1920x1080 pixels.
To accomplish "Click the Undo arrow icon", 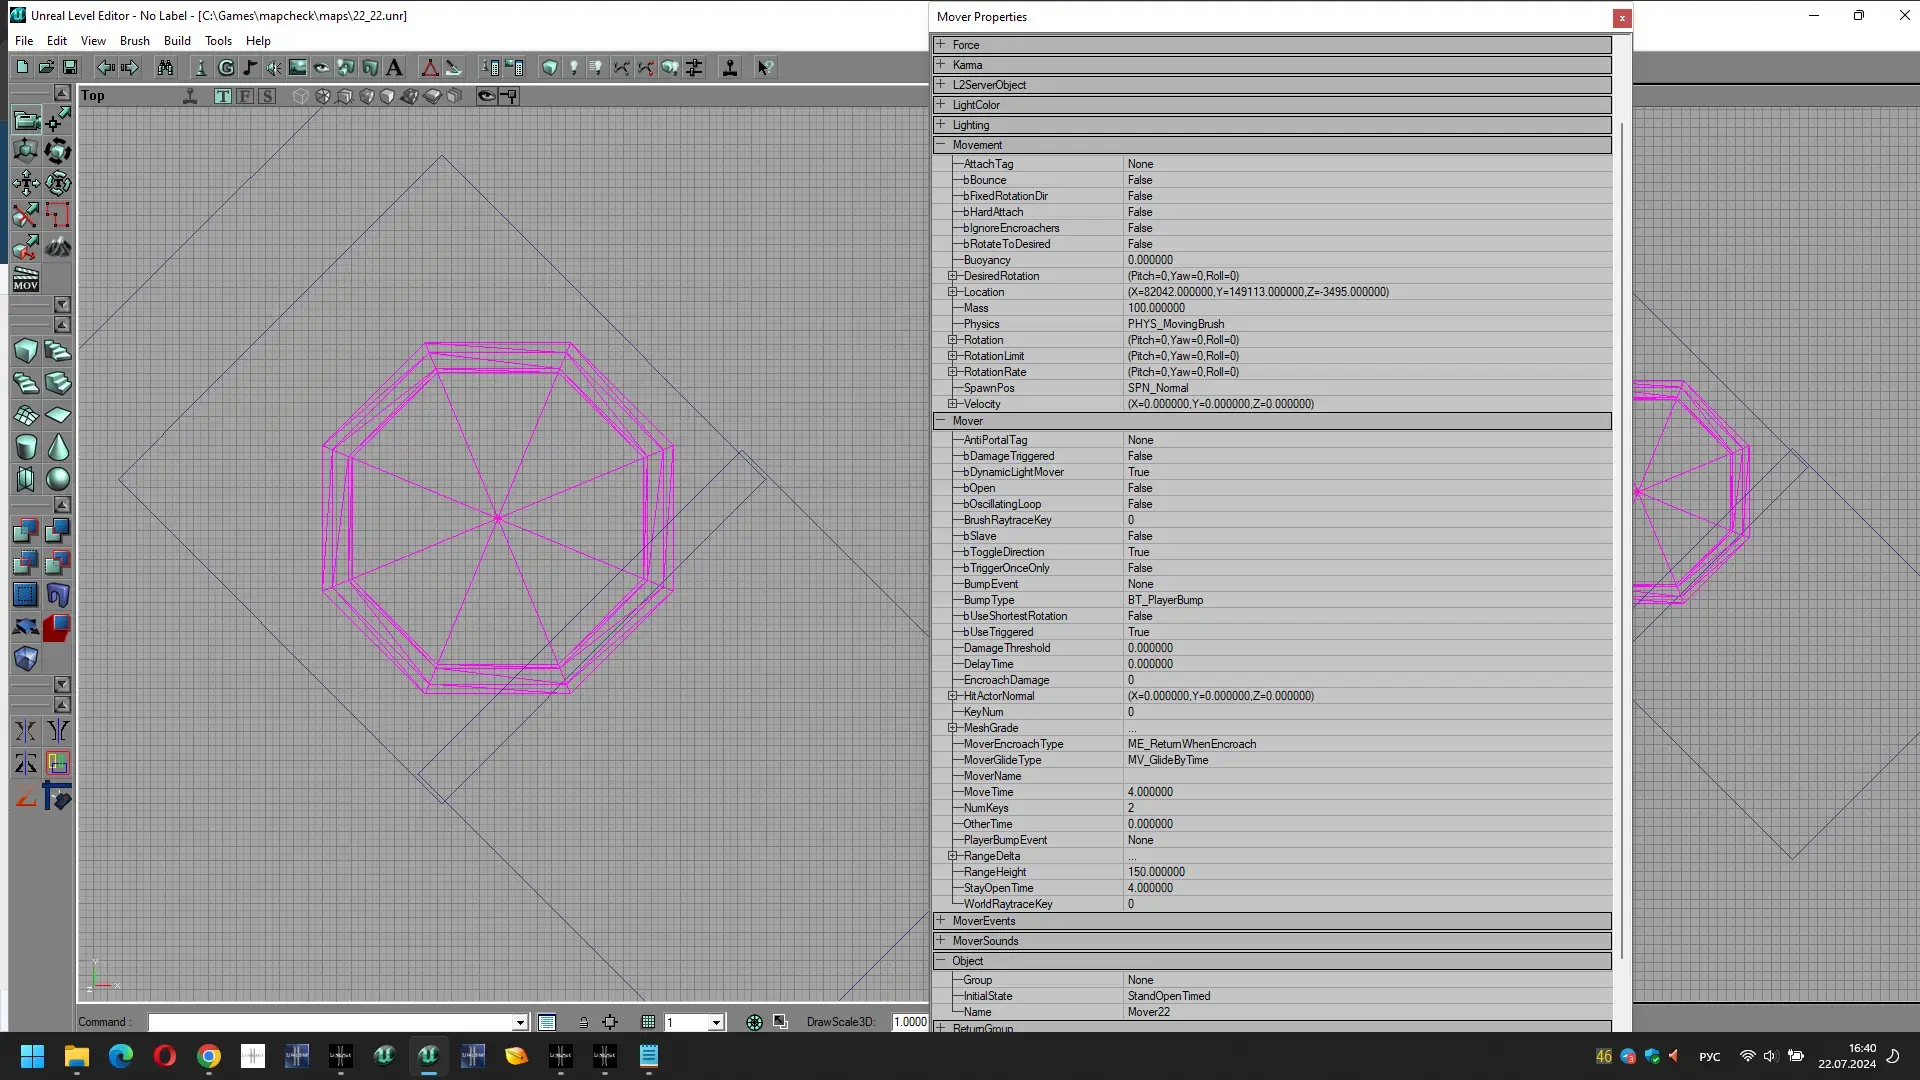I will click(105, 67).
